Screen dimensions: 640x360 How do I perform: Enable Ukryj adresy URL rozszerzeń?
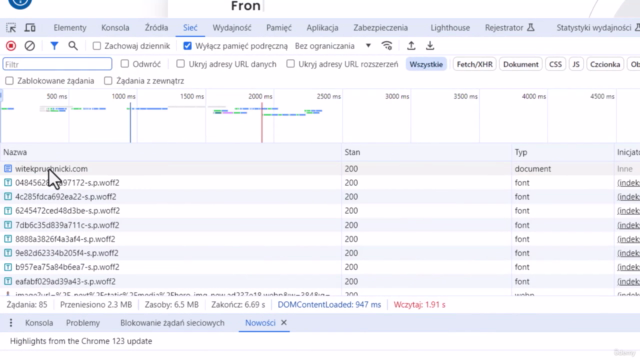tap(290, 64)
